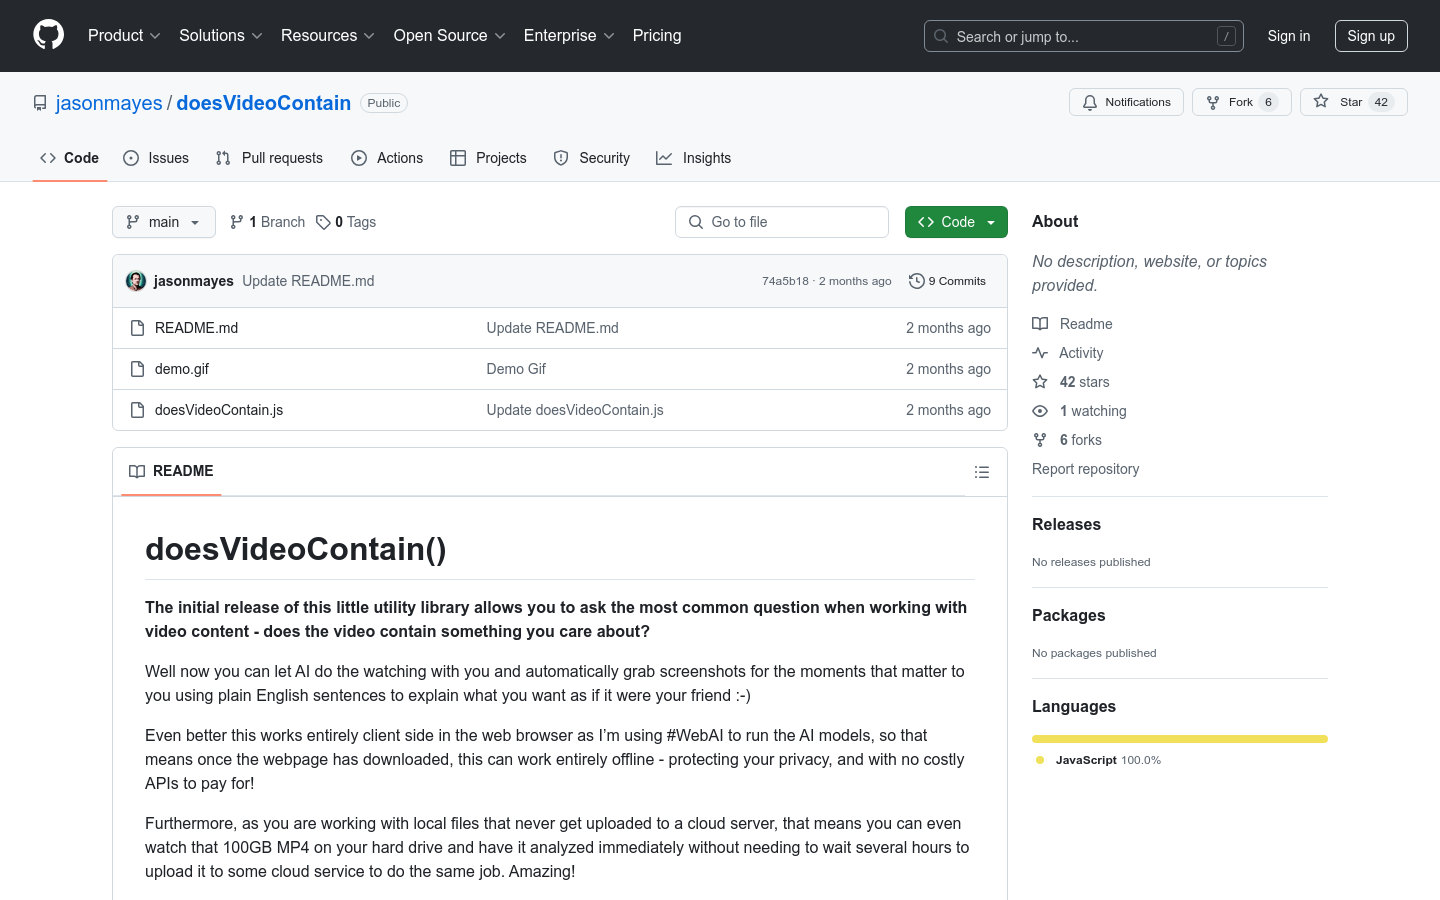
Task: Open the demo.gif file
Action: [182, 369]
